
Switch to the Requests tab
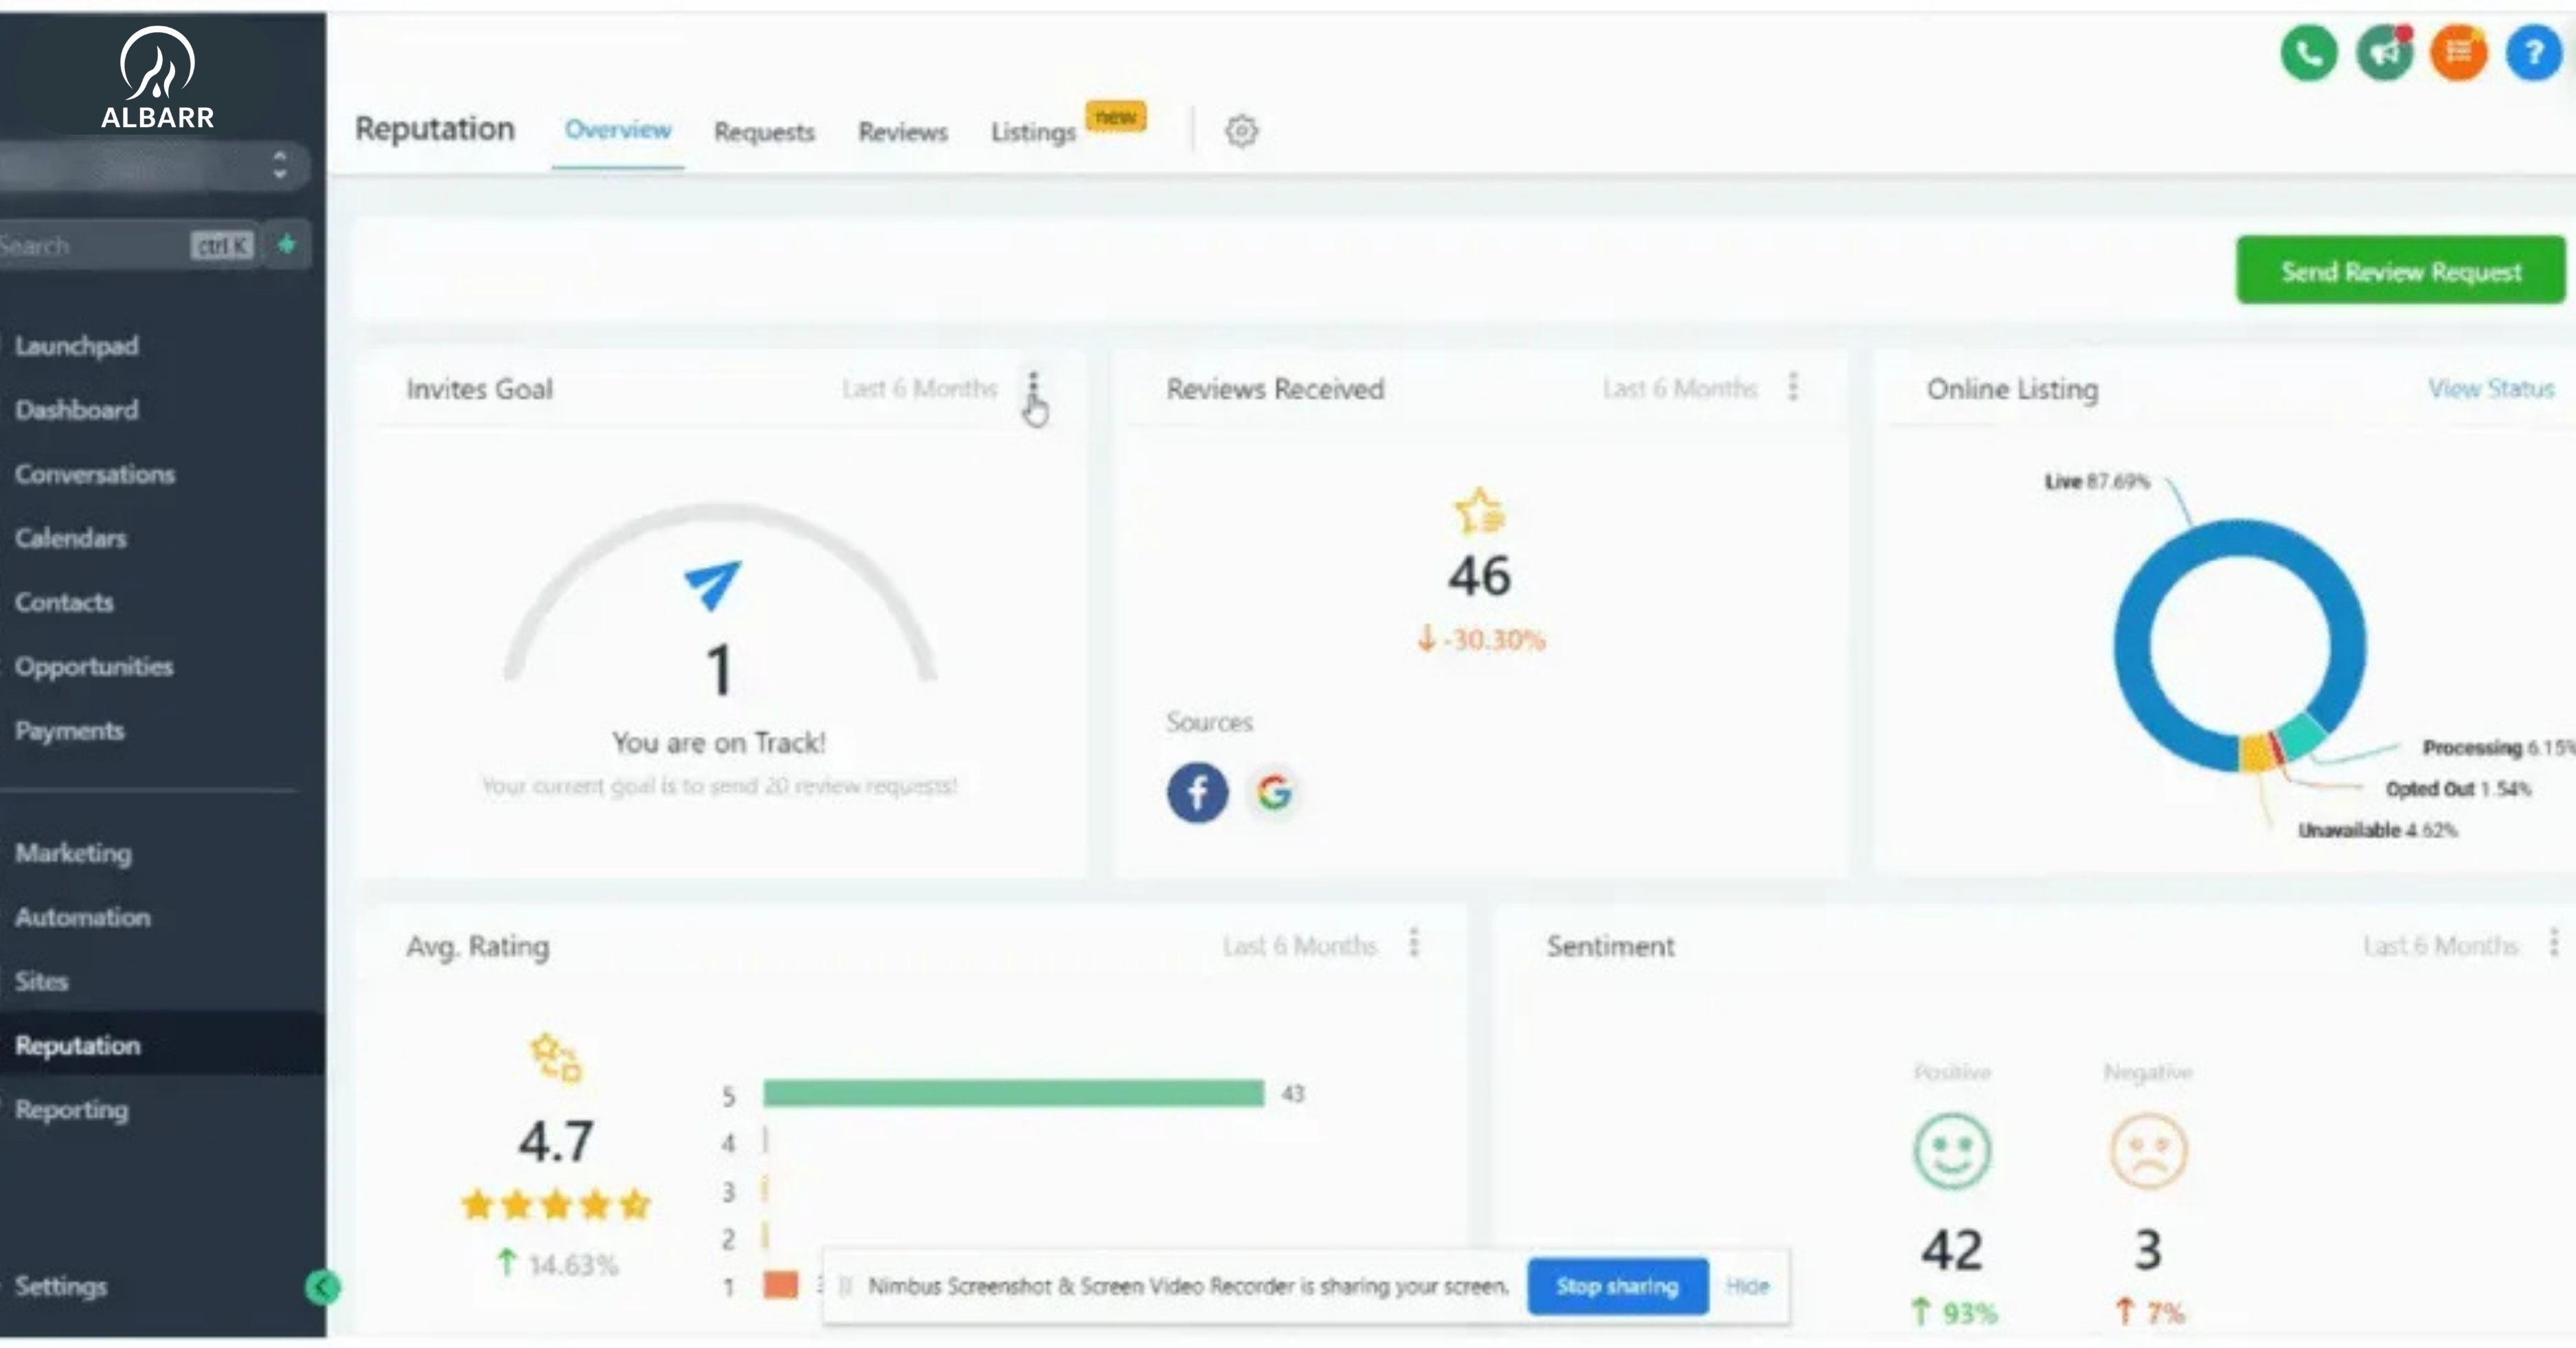tap(764, 132)
